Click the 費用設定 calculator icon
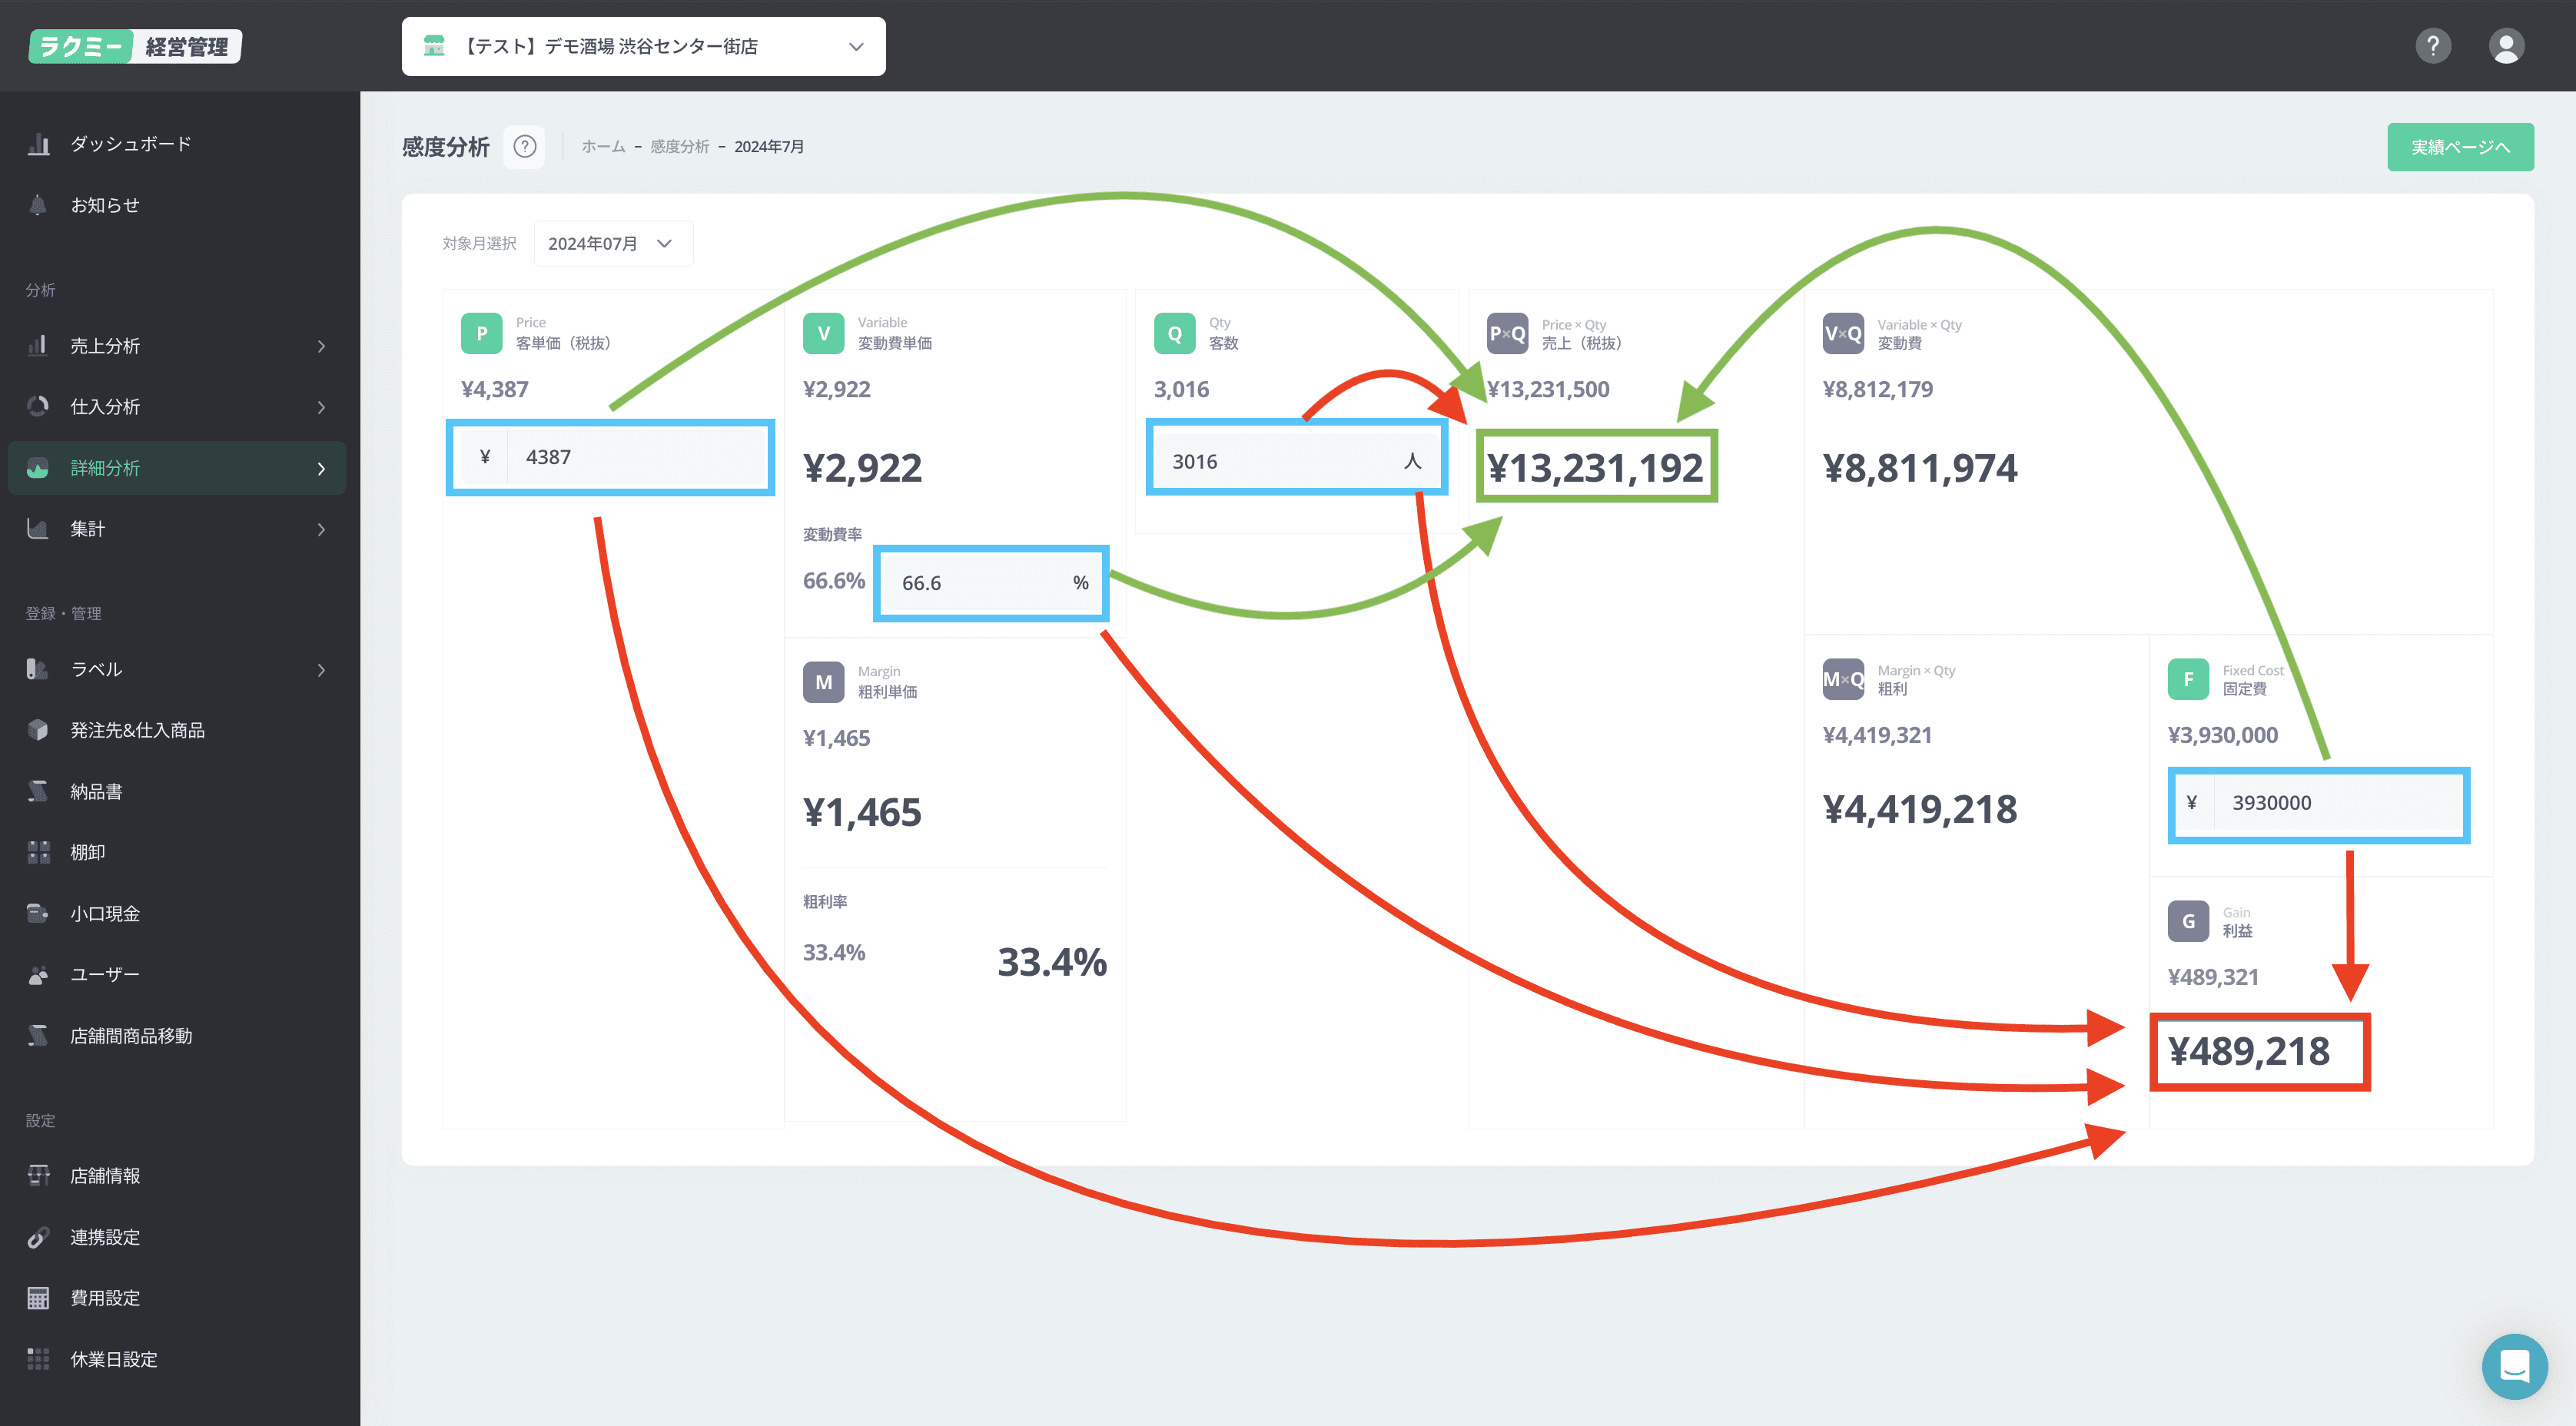 pos(38,1298)
